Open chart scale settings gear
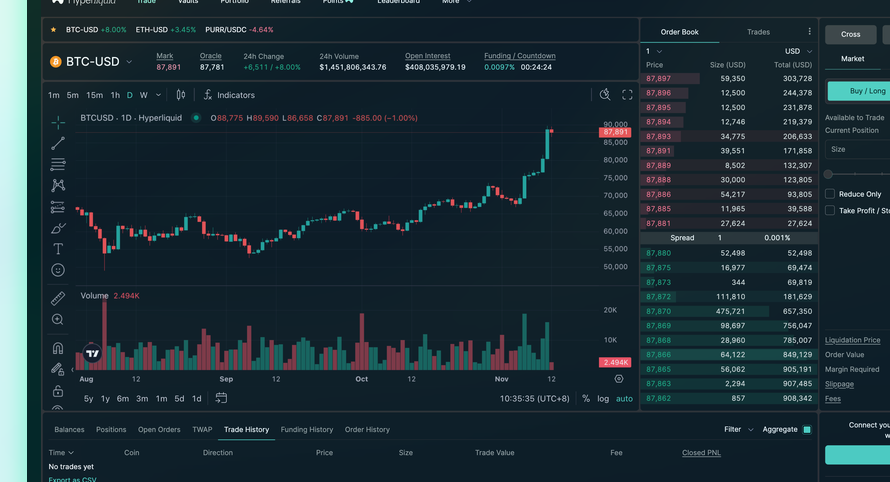Image resolution: width=890 pixels, height=482 pixels. click(619, 379)
